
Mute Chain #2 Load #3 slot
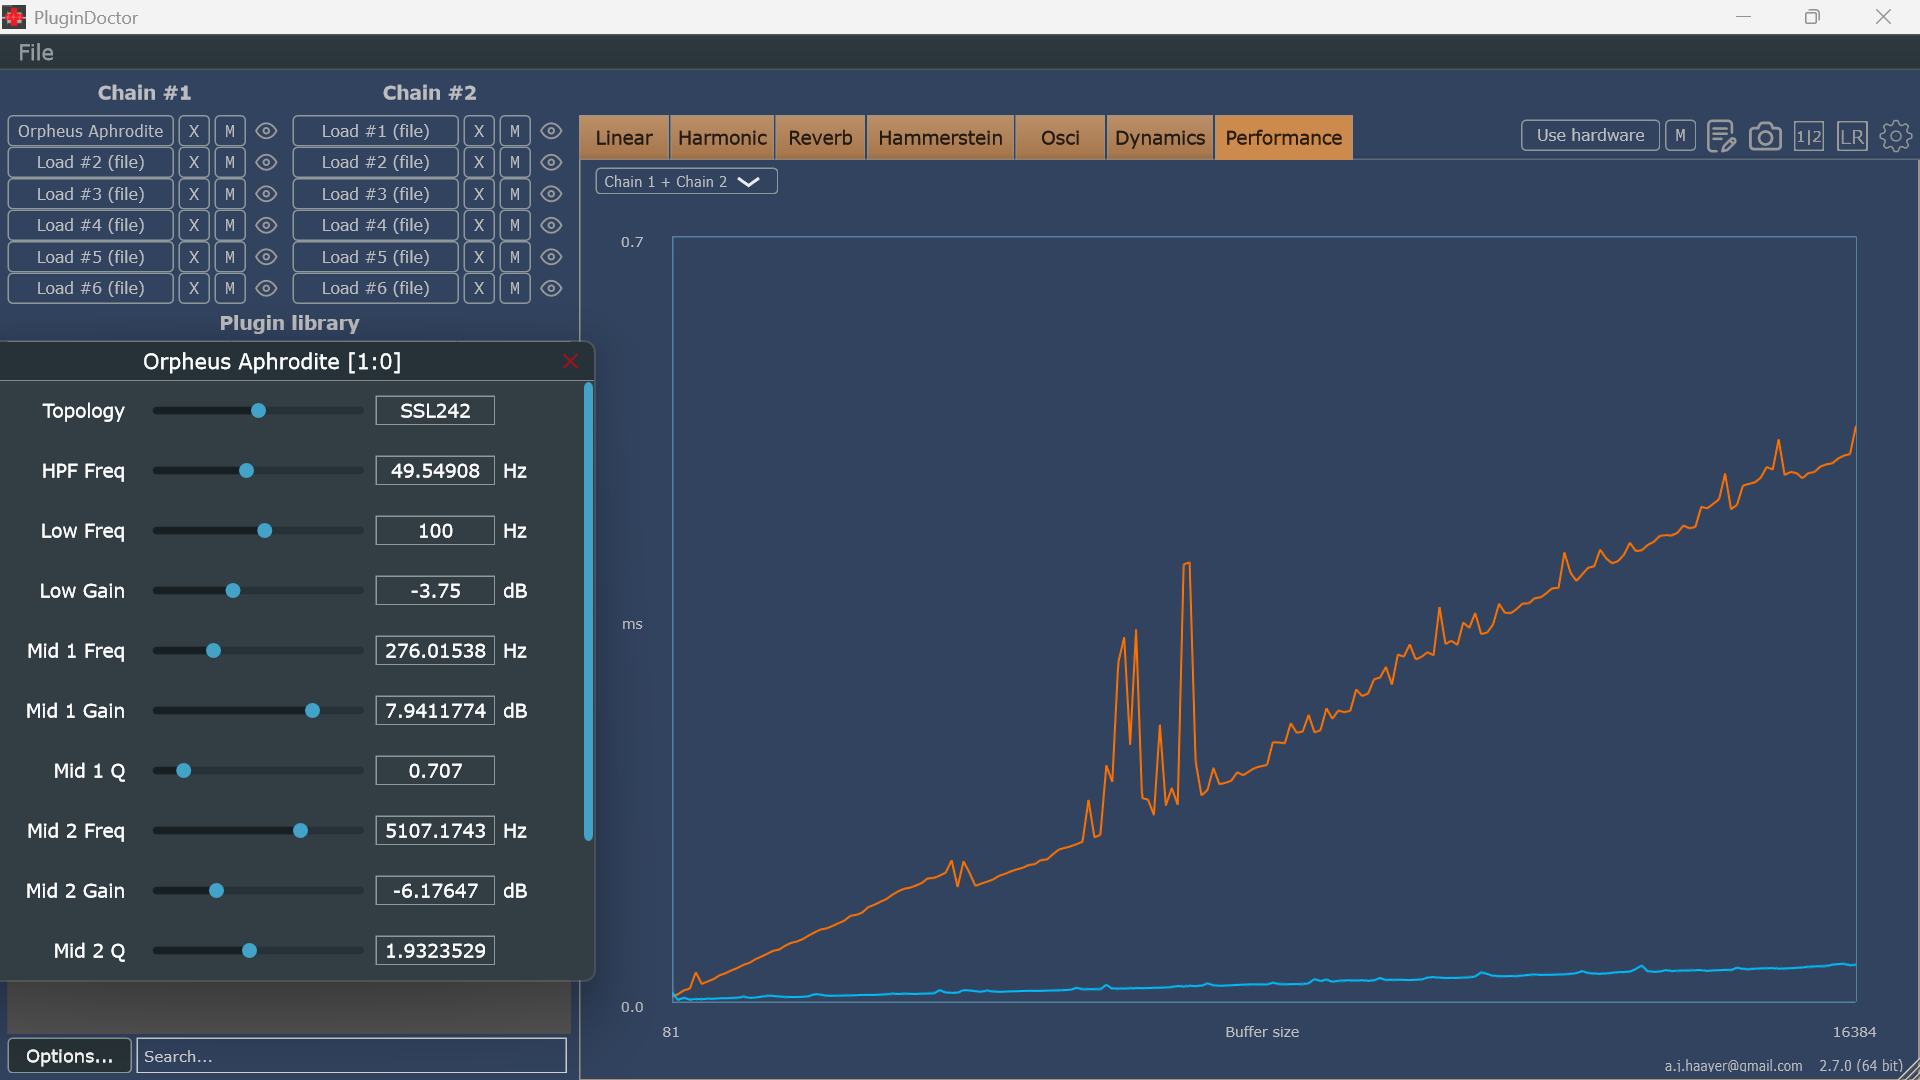coord(515,194)
